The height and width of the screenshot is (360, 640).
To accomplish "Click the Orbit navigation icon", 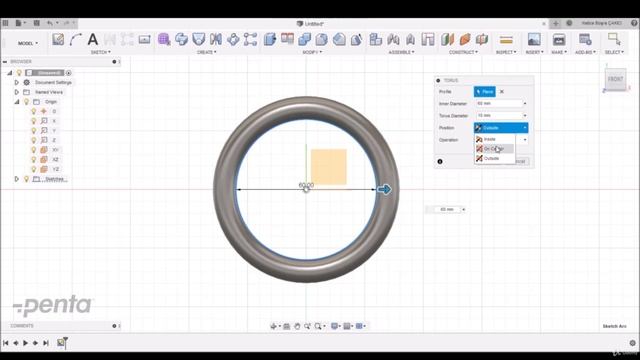I will tap(273, 326).
